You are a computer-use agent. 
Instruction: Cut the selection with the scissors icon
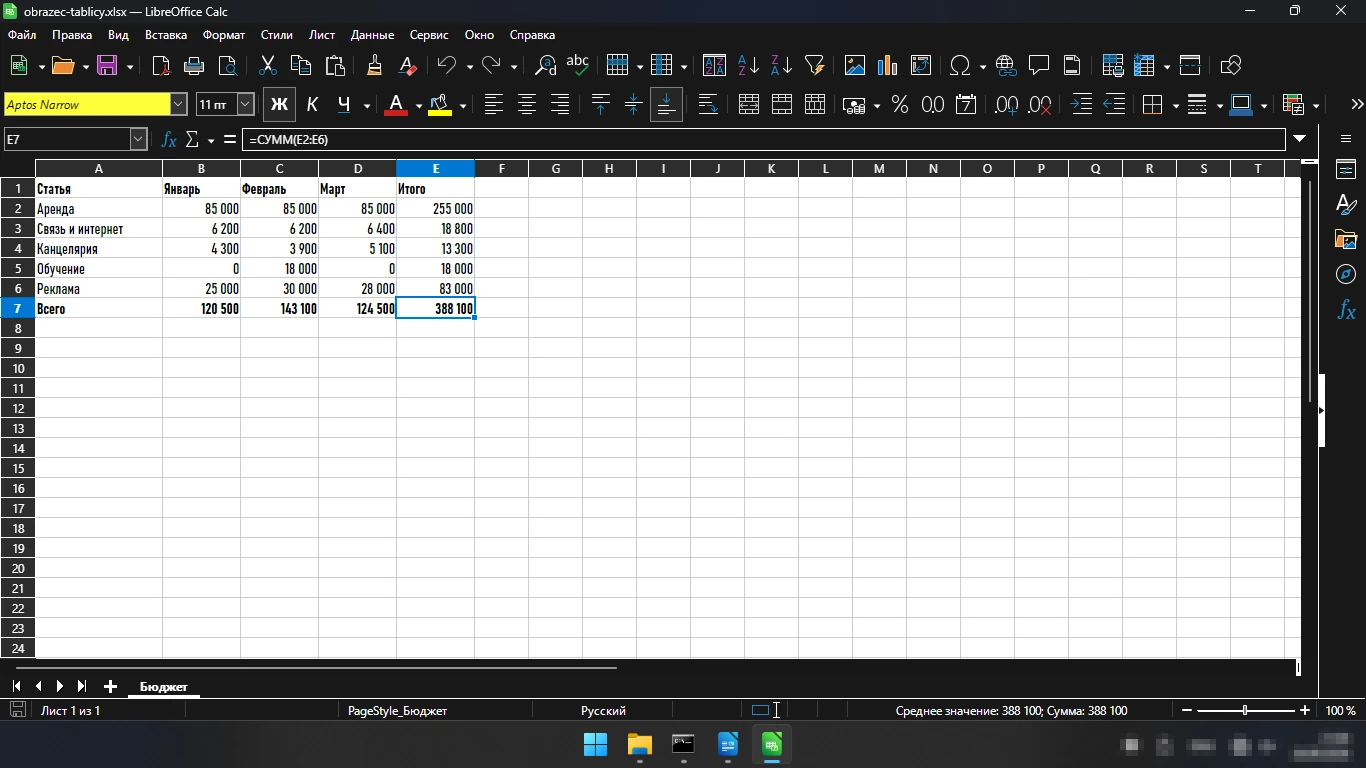267,66
